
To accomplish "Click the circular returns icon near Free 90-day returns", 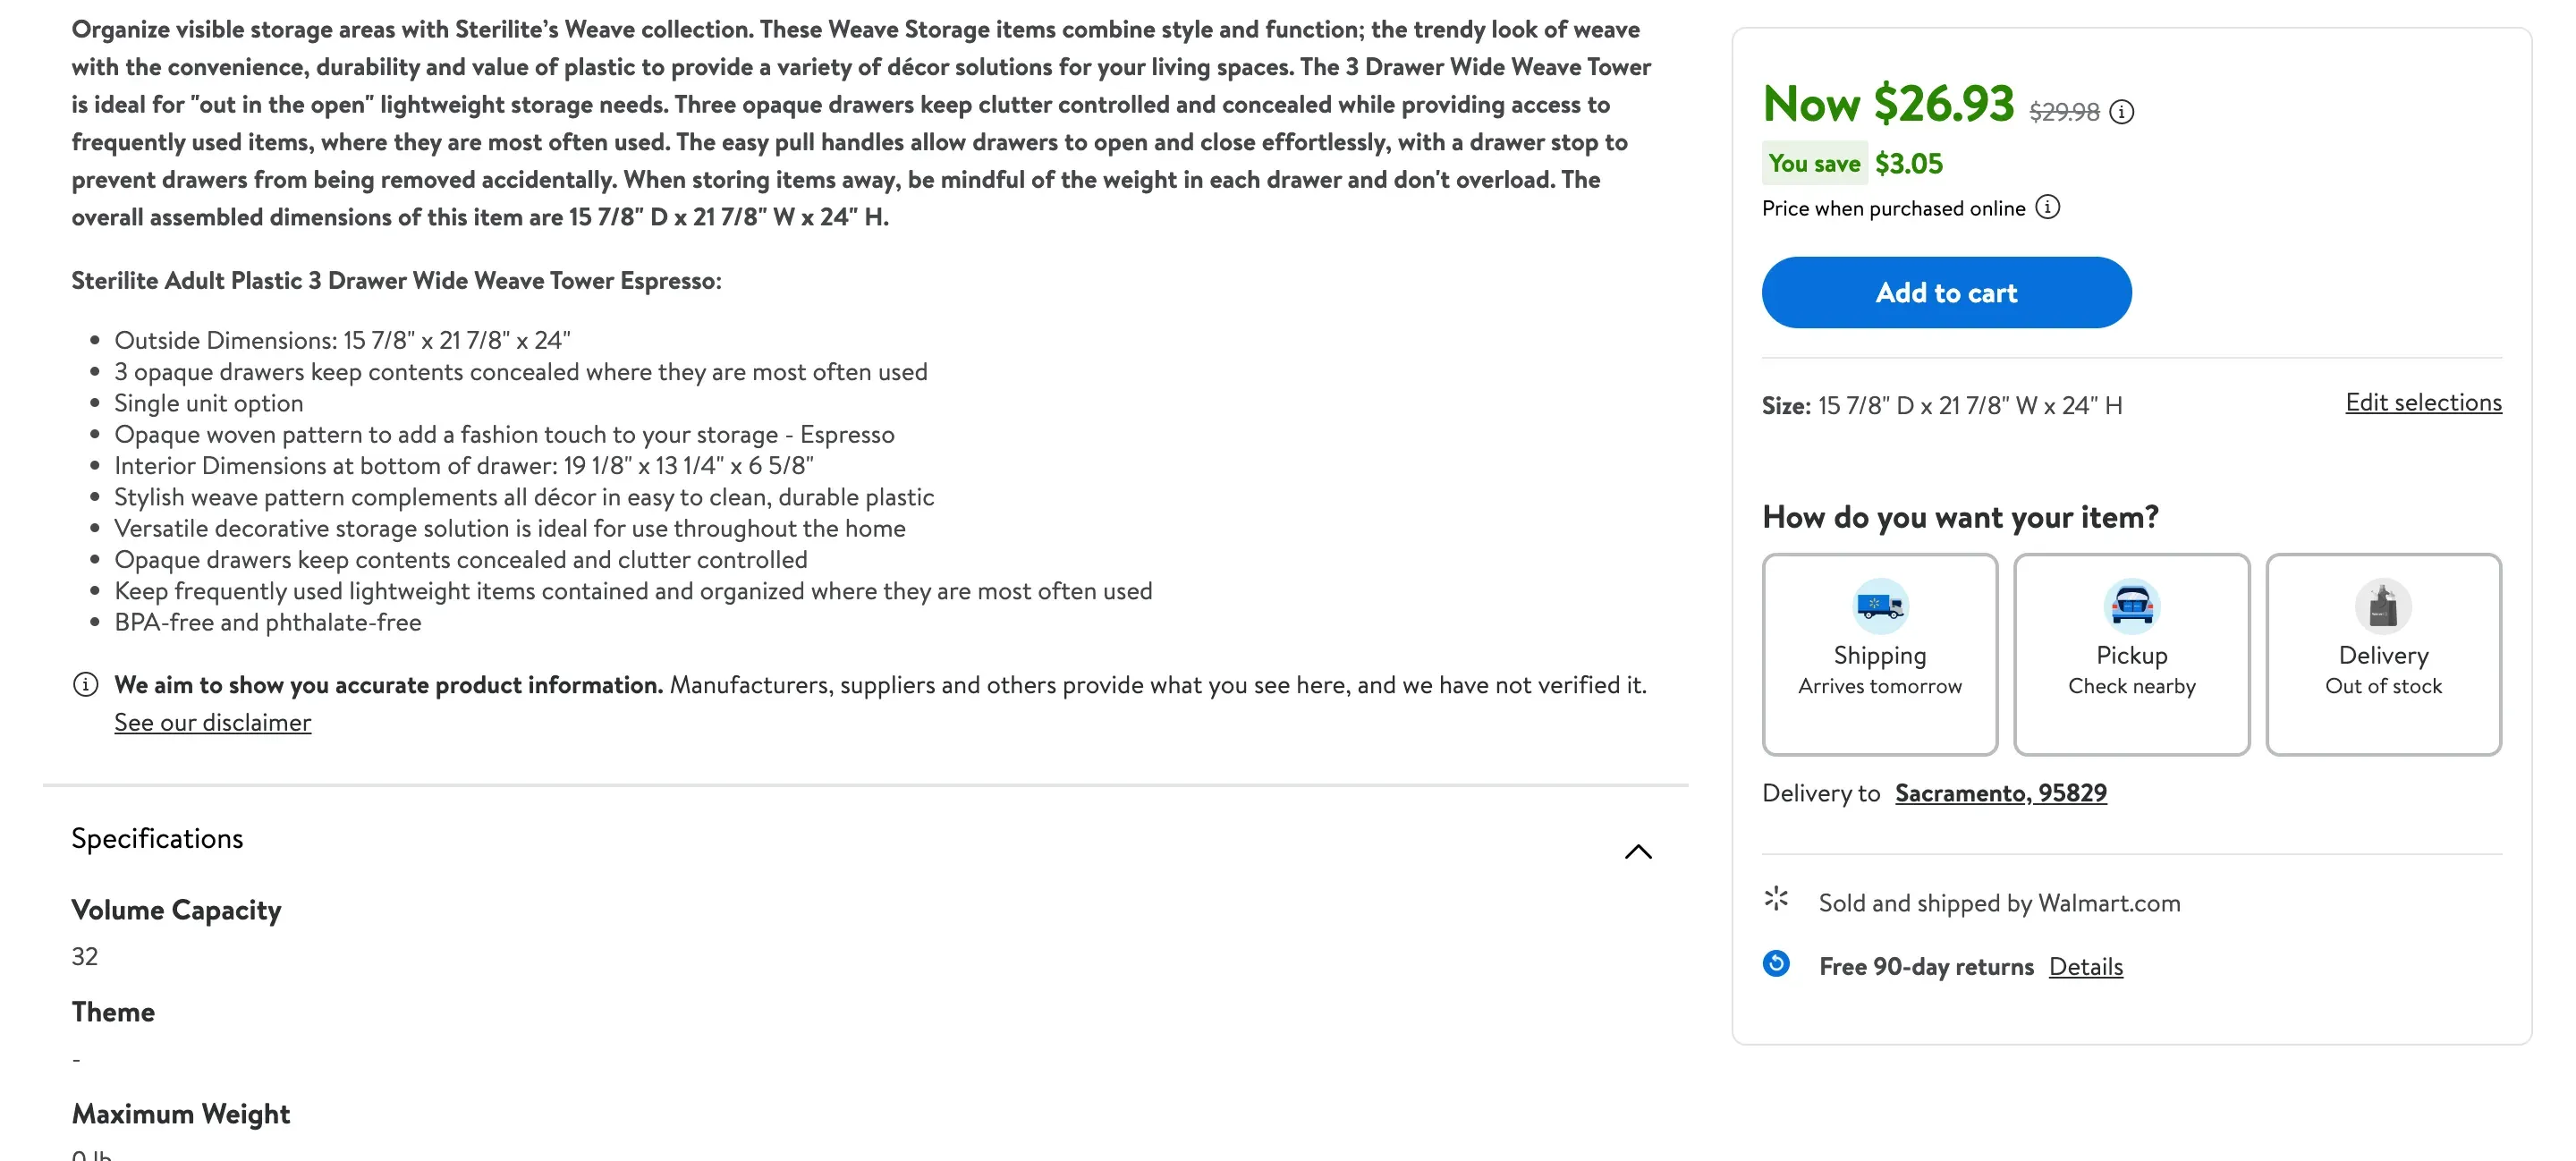I will point(1777,964).
